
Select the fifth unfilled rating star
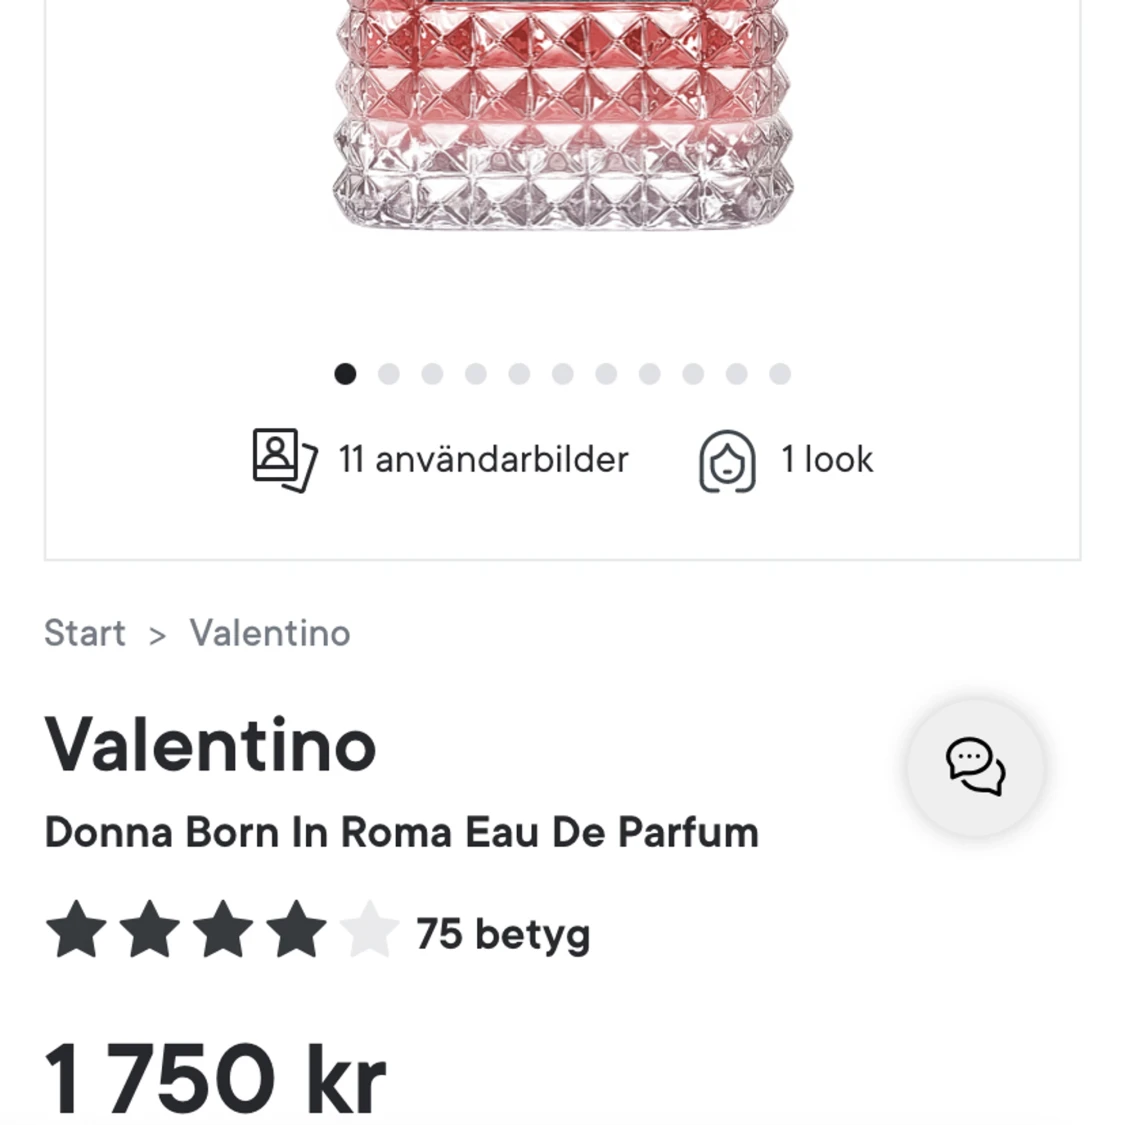click(368, 932)
